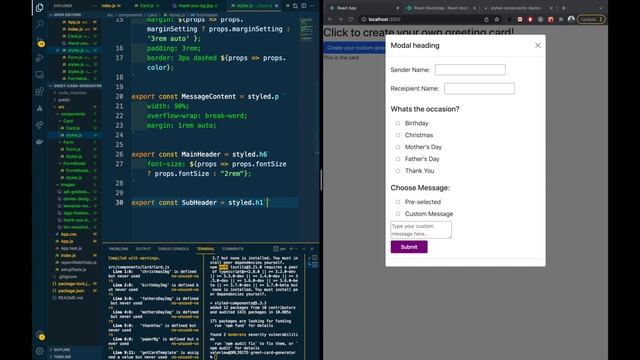Screen dimensions: 640x360
Task: Select the Christmas occasion radio button
Action: pyautogui.click(x=398, y=135)
